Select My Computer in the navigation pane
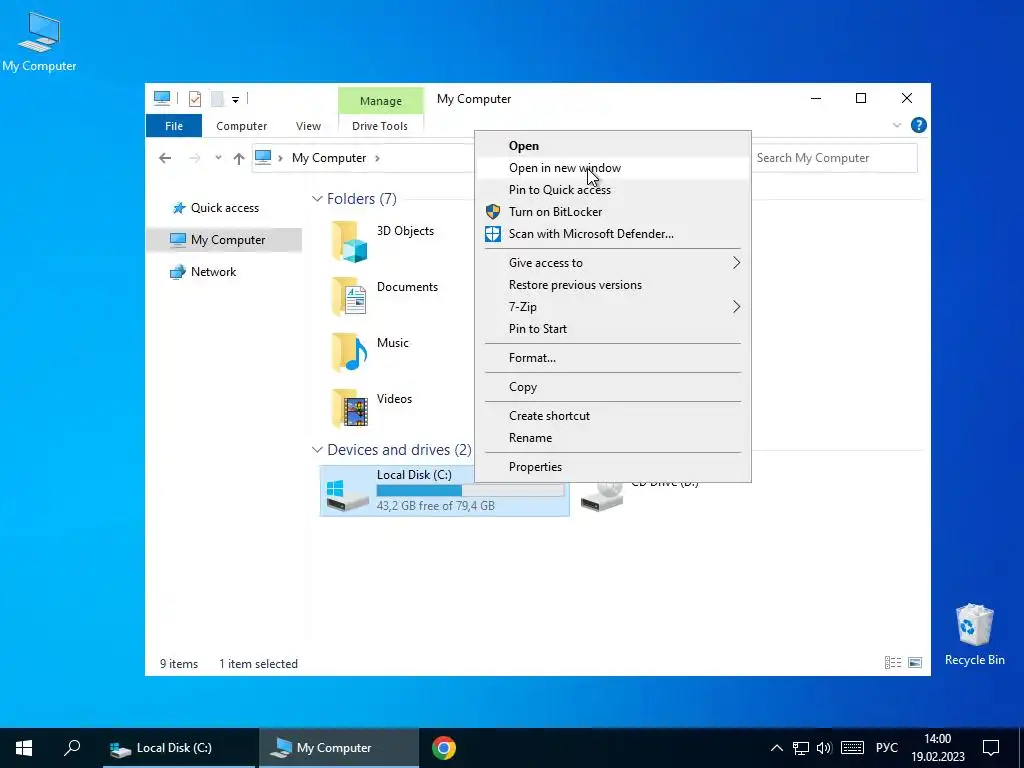 [x=224, y=240]
